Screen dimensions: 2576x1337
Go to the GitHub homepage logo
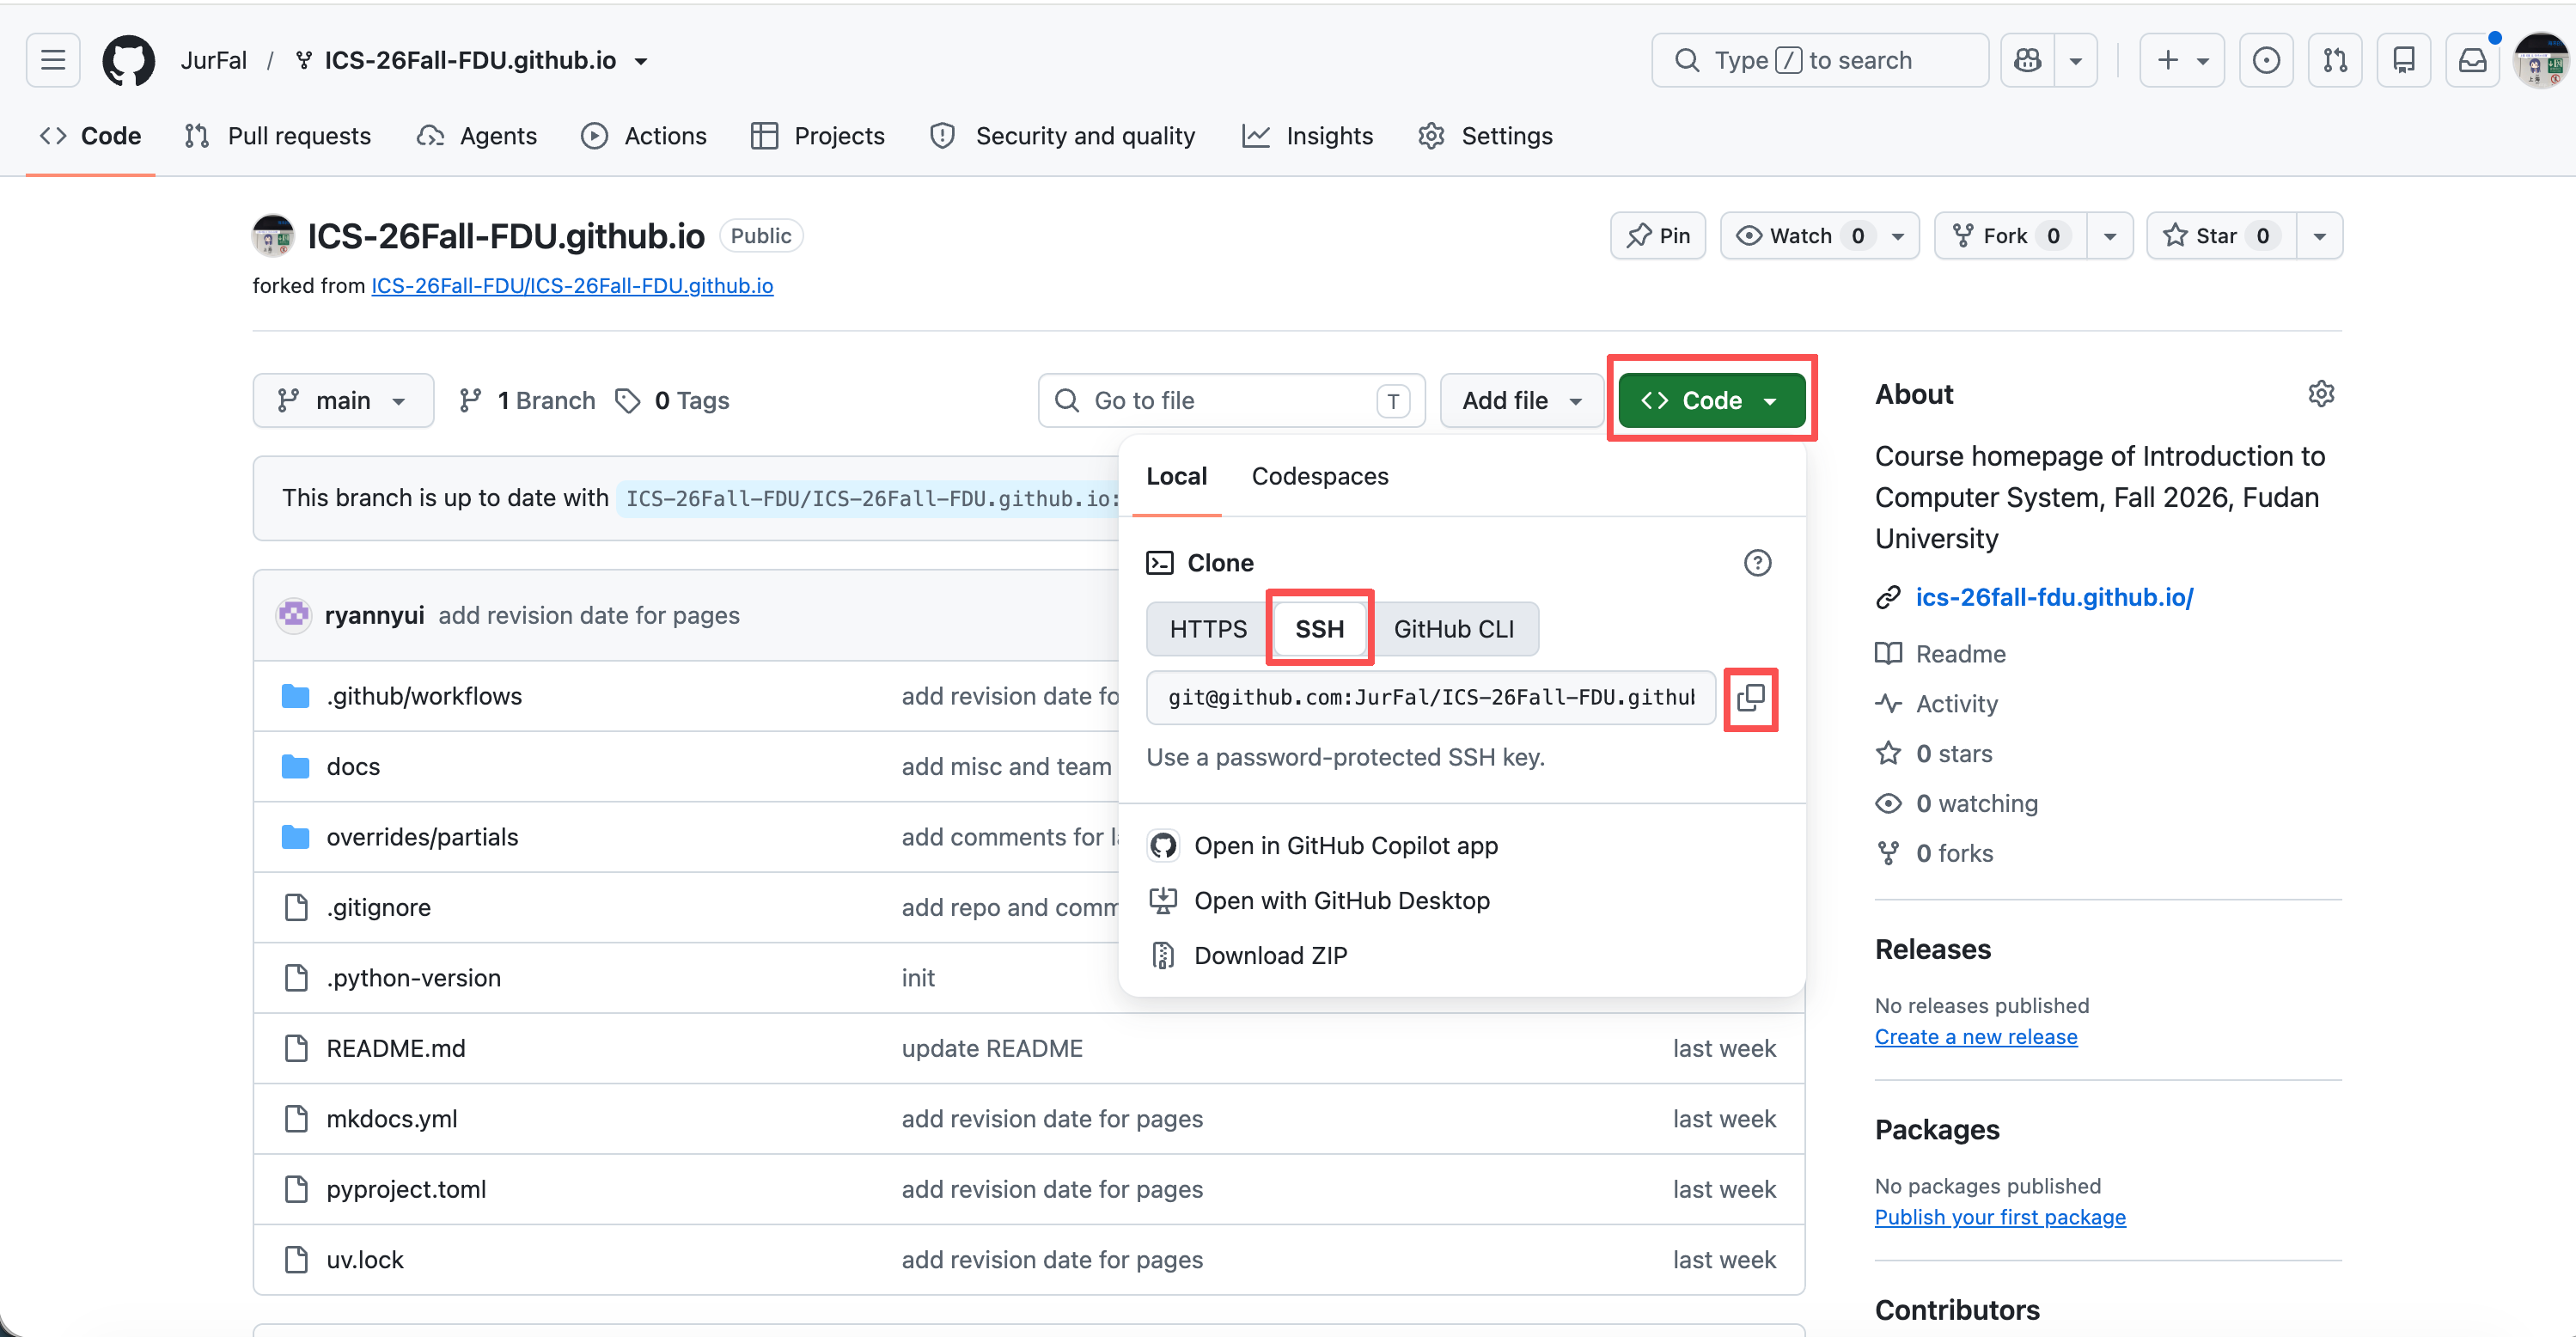(129, 60)
